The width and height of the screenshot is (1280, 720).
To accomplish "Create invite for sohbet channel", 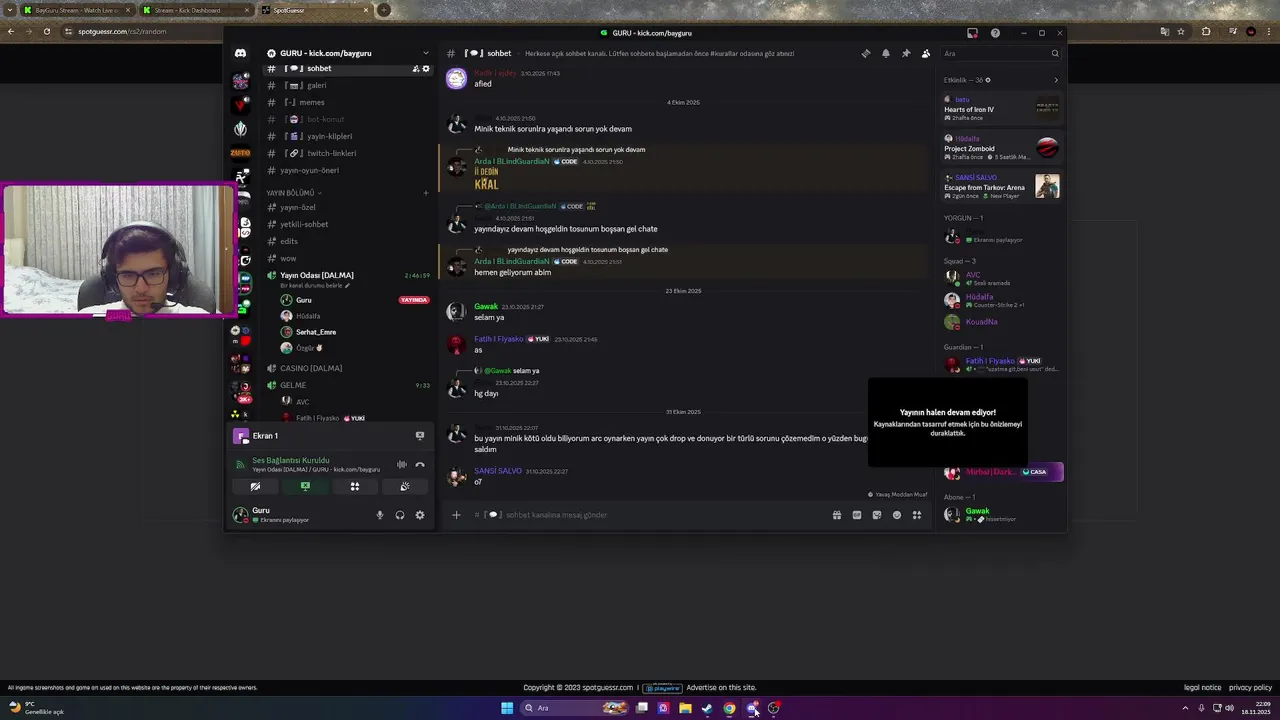I will coord(416,69).
